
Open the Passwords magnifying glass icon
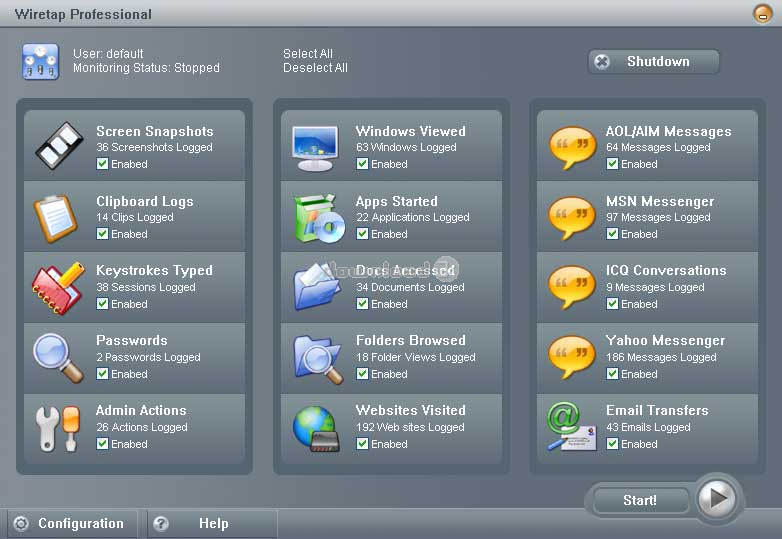(x=58, y=358)
